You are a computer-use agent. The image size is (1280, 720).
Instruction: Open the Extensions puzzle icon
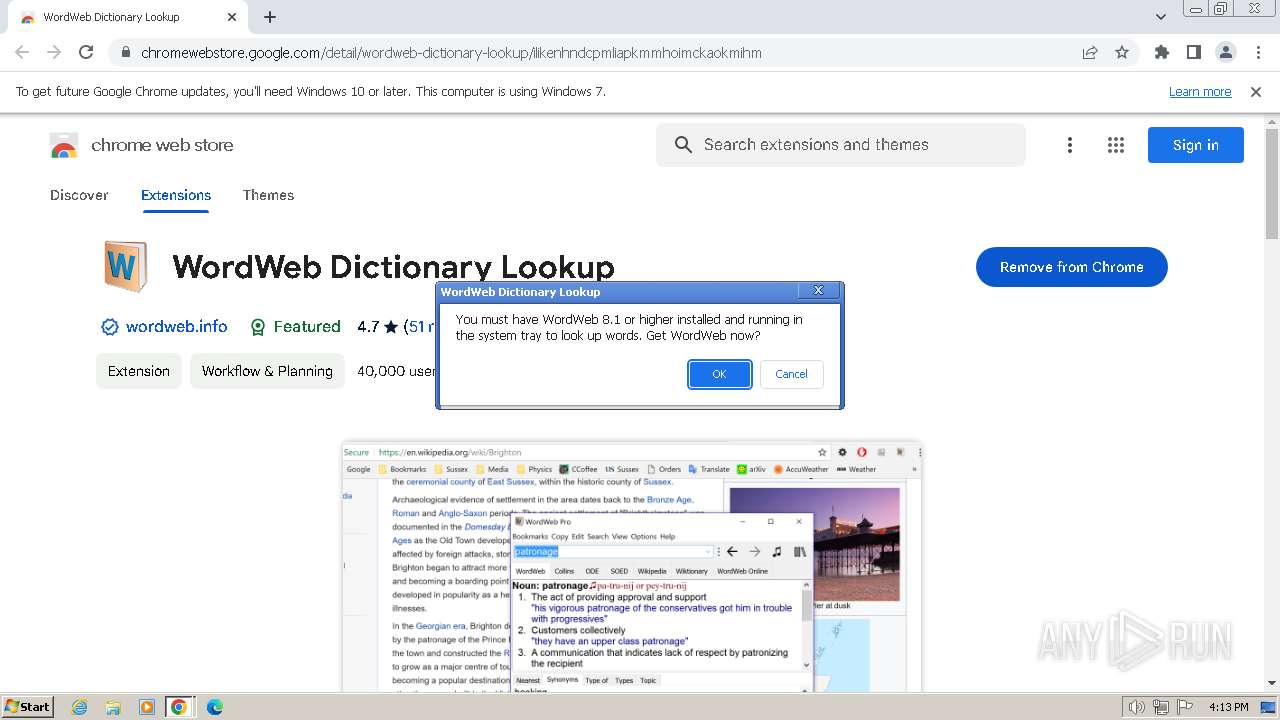click(1161, 52)
